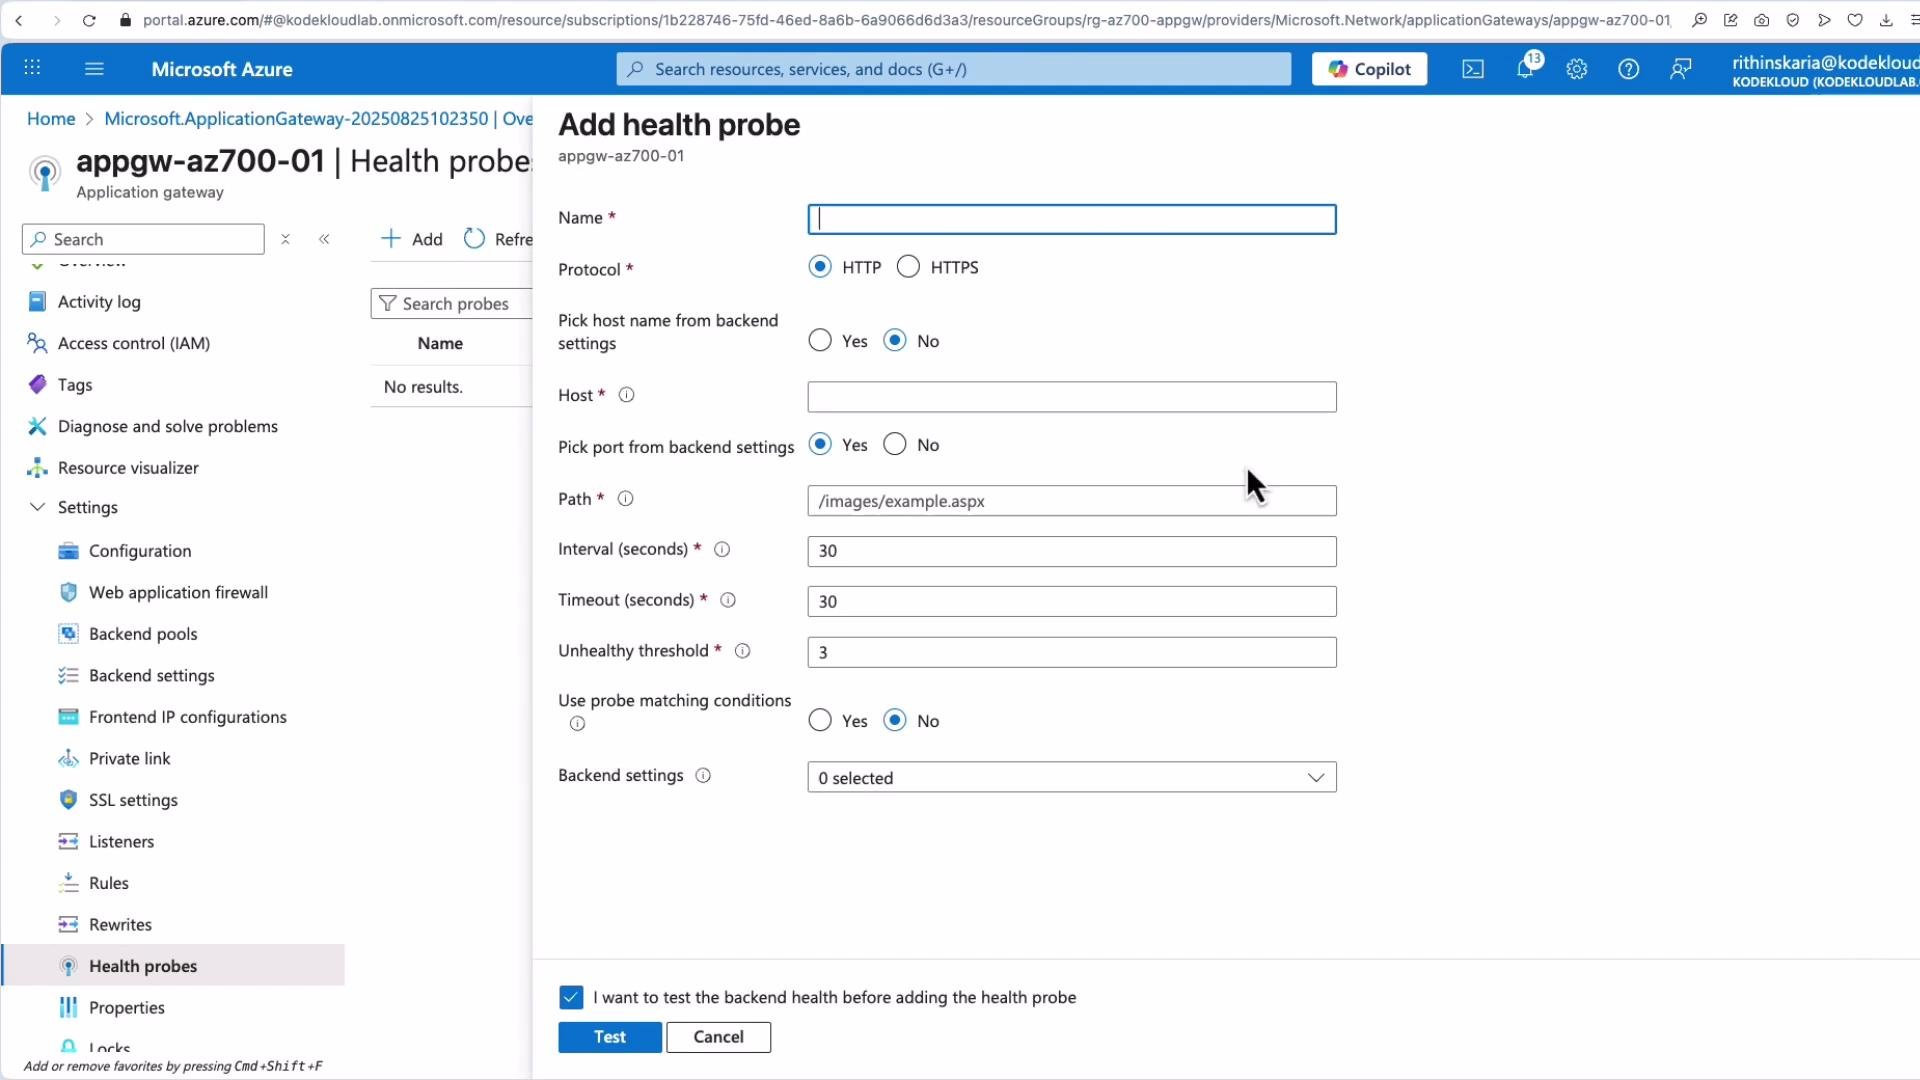Open the Microsoft.ApplicationGateway deployment breadcrumb
Screen dimensions: 1920x1080
click(x=318, y=118)
